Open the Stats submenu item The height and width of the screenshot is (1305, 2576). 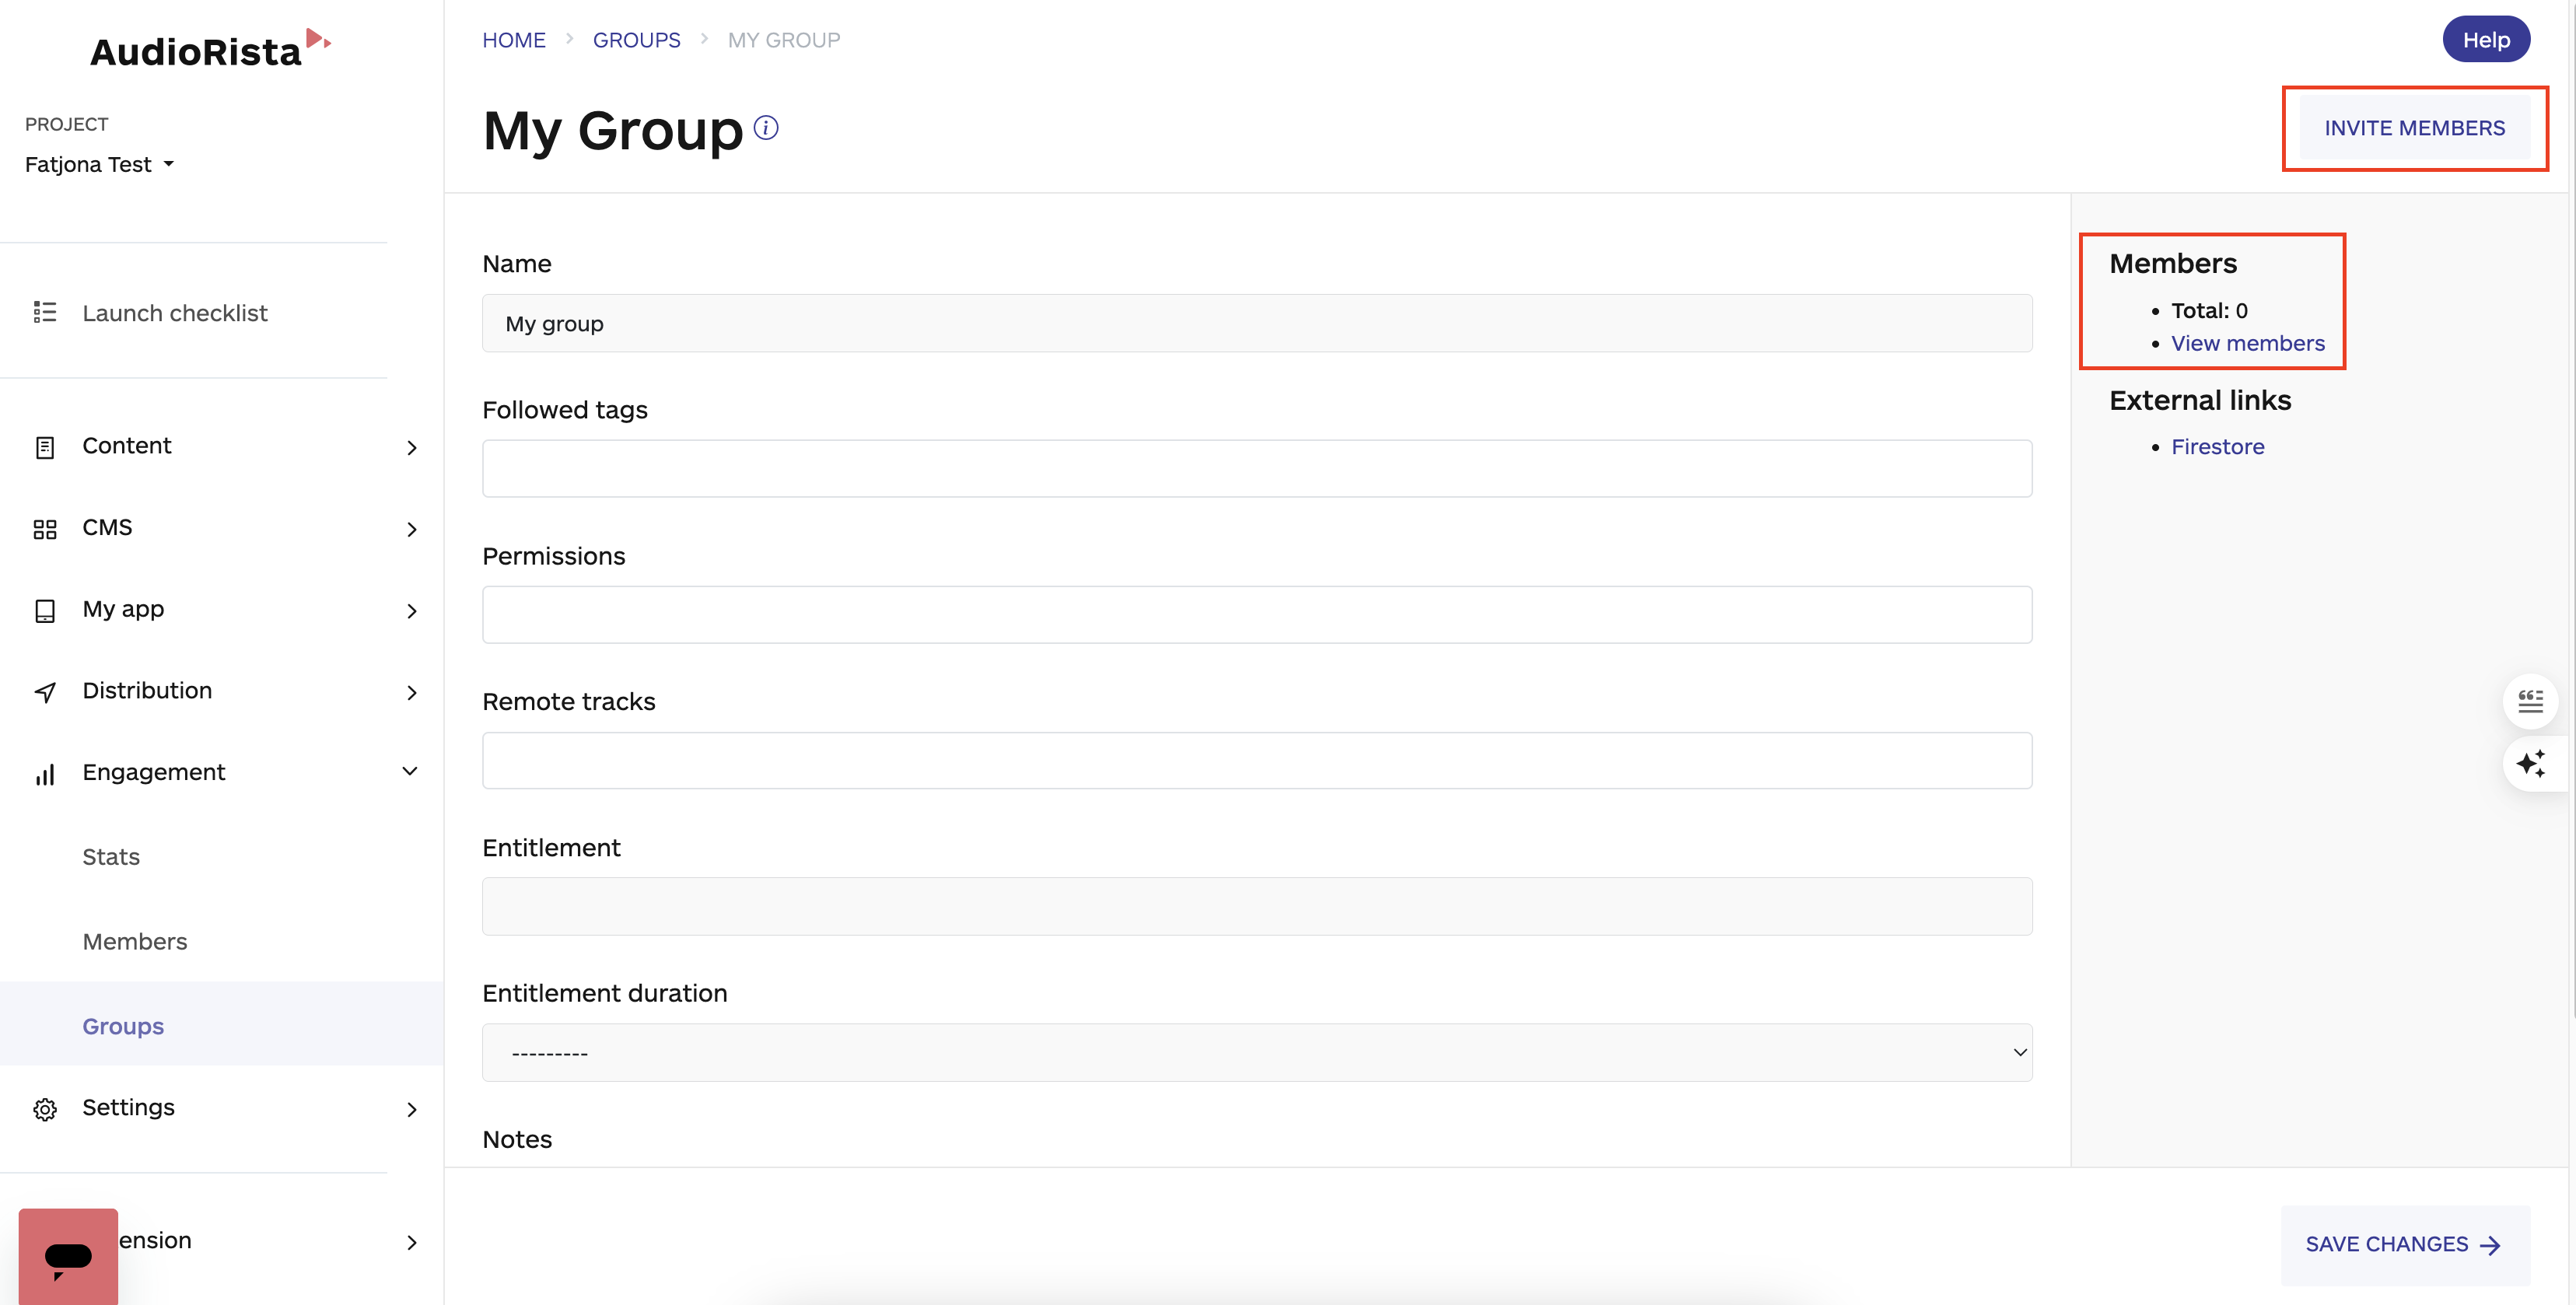point(111,857)
